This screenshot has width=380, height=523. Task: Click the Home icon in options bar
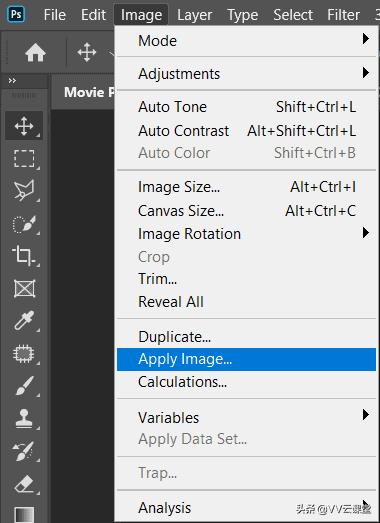[x=35, y=53]
